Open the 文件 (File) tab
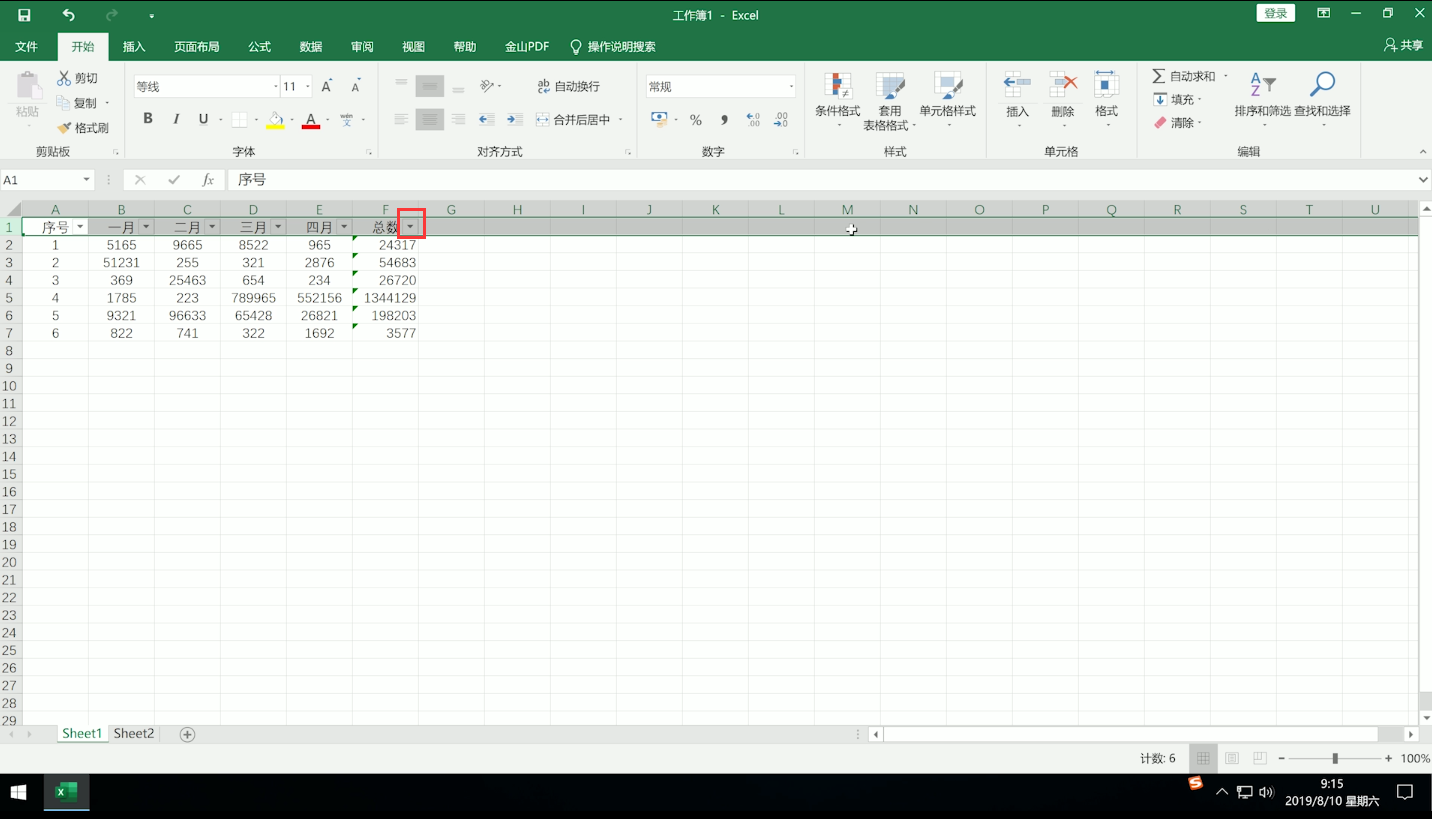 point(26,47)
